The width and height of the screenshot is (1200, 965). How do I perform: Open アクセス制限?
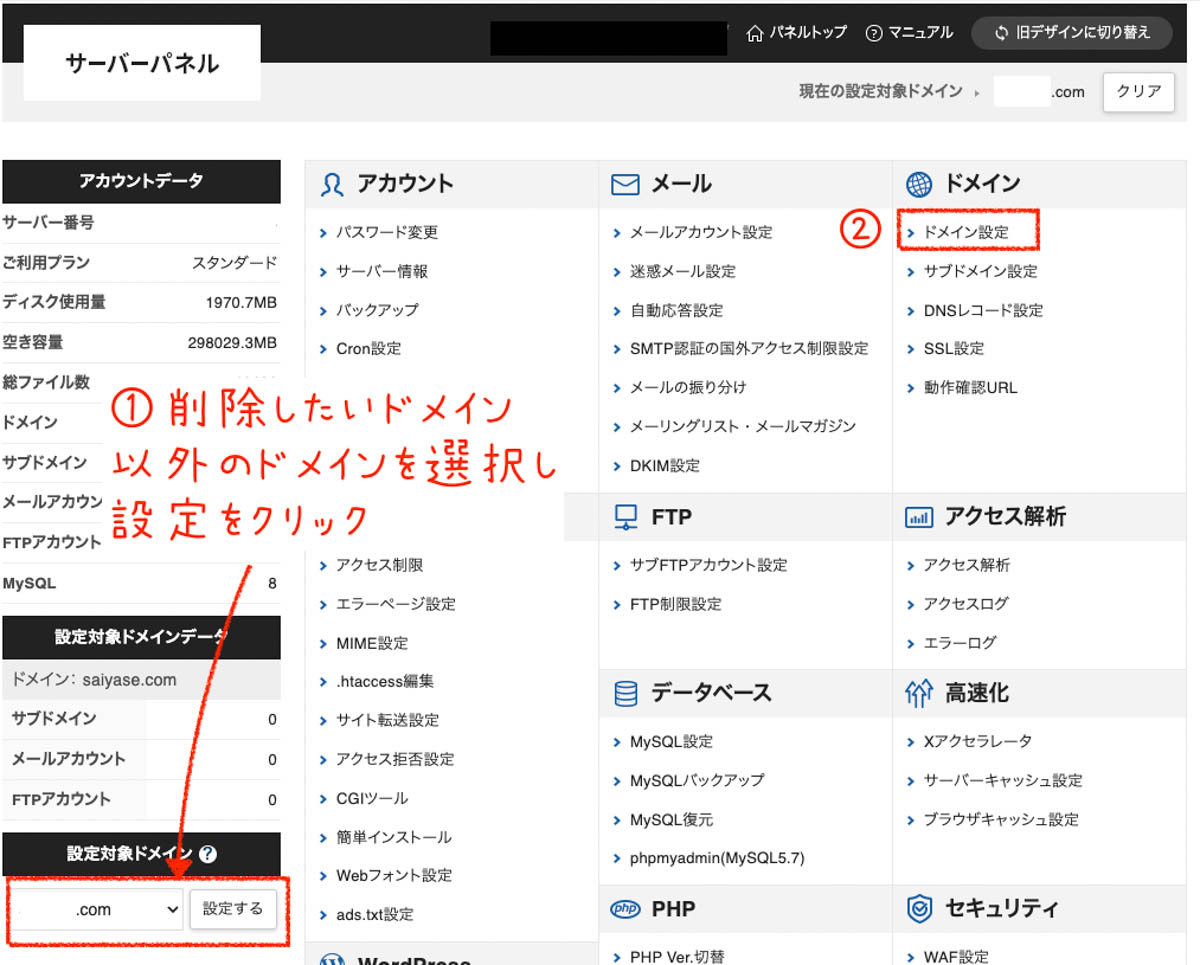(x=379, y=565)
